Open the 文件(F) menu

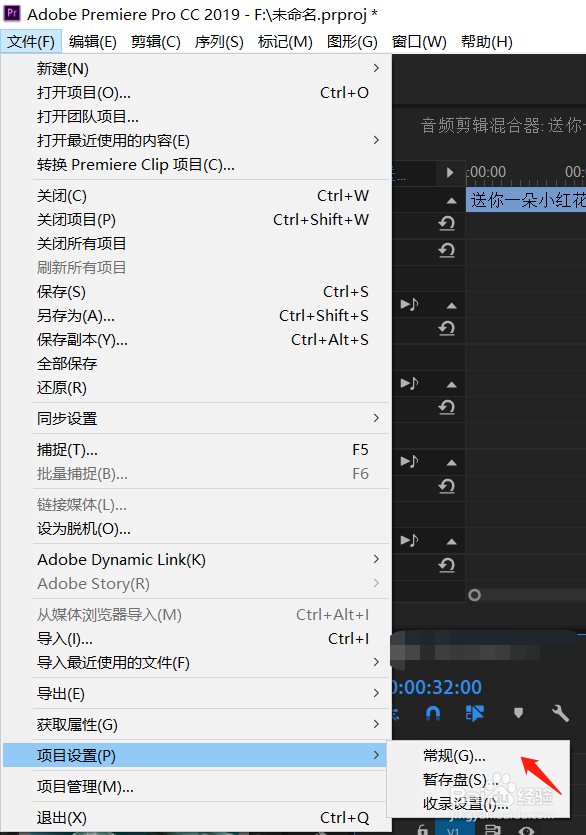pos(31,42)
